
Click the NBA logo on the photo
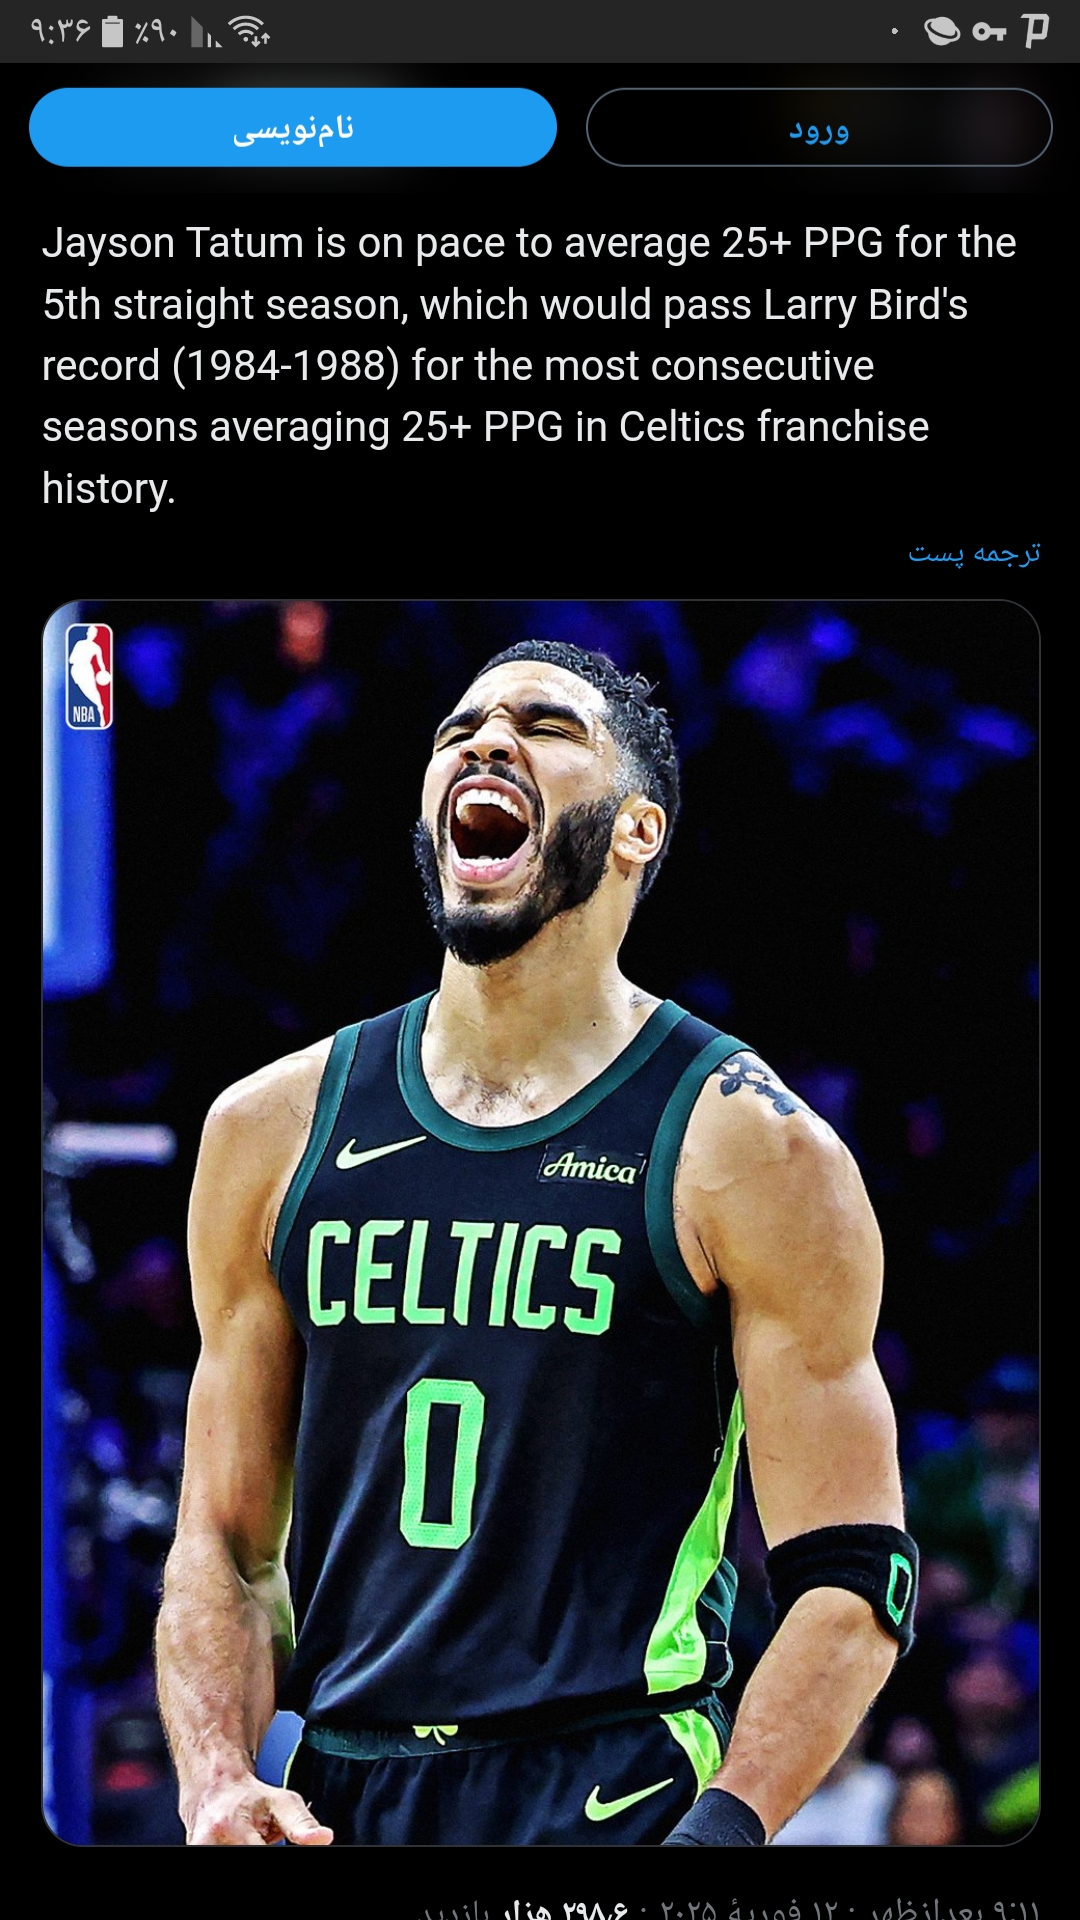pyautogui.click(x=89, y=676)
